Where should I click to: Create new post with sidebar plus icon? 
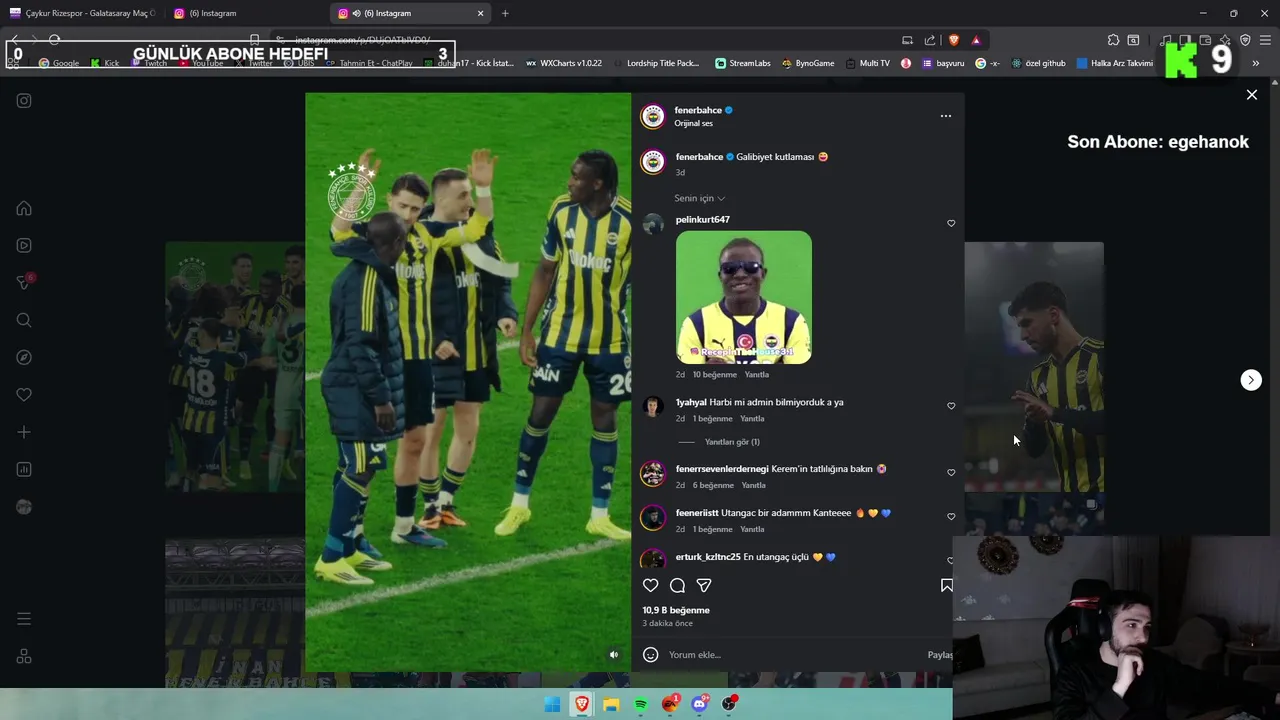[x=24, y=432]
